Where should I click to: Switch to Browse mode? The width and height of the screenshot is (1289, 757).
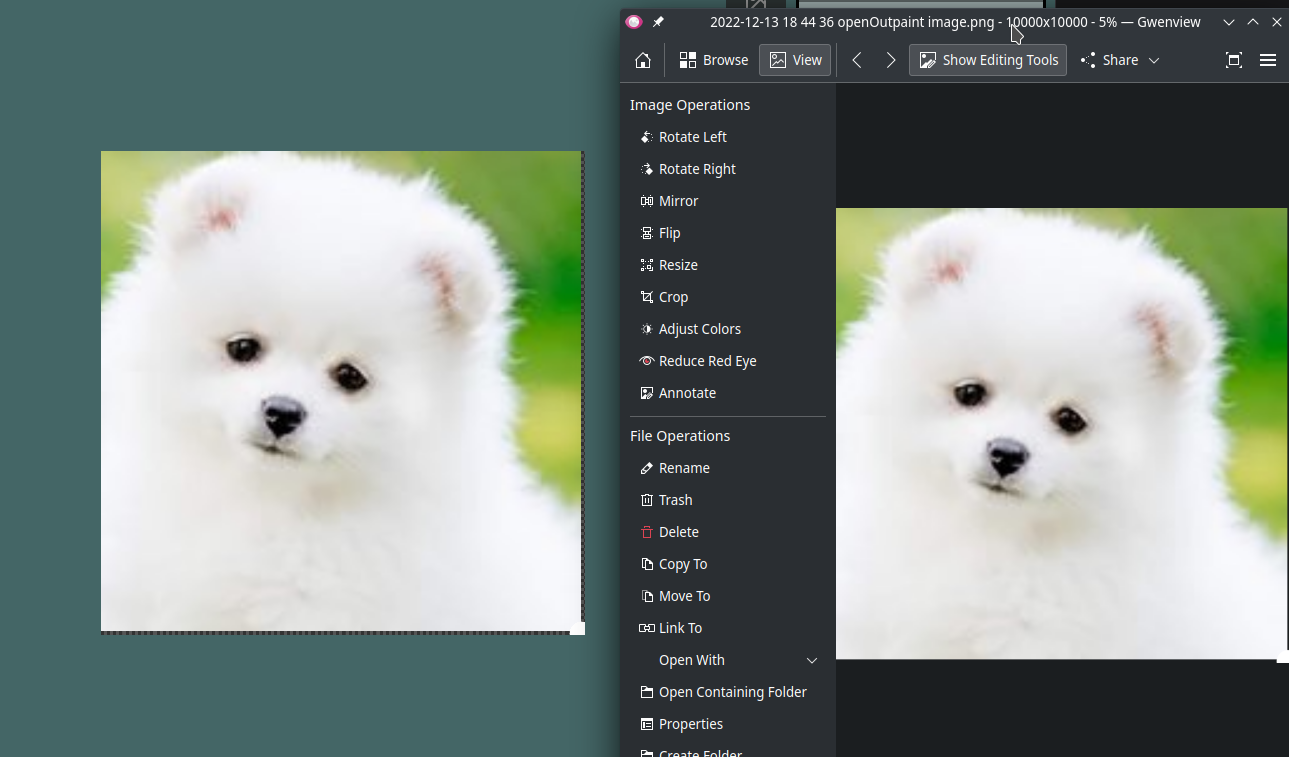click(713, 60)
